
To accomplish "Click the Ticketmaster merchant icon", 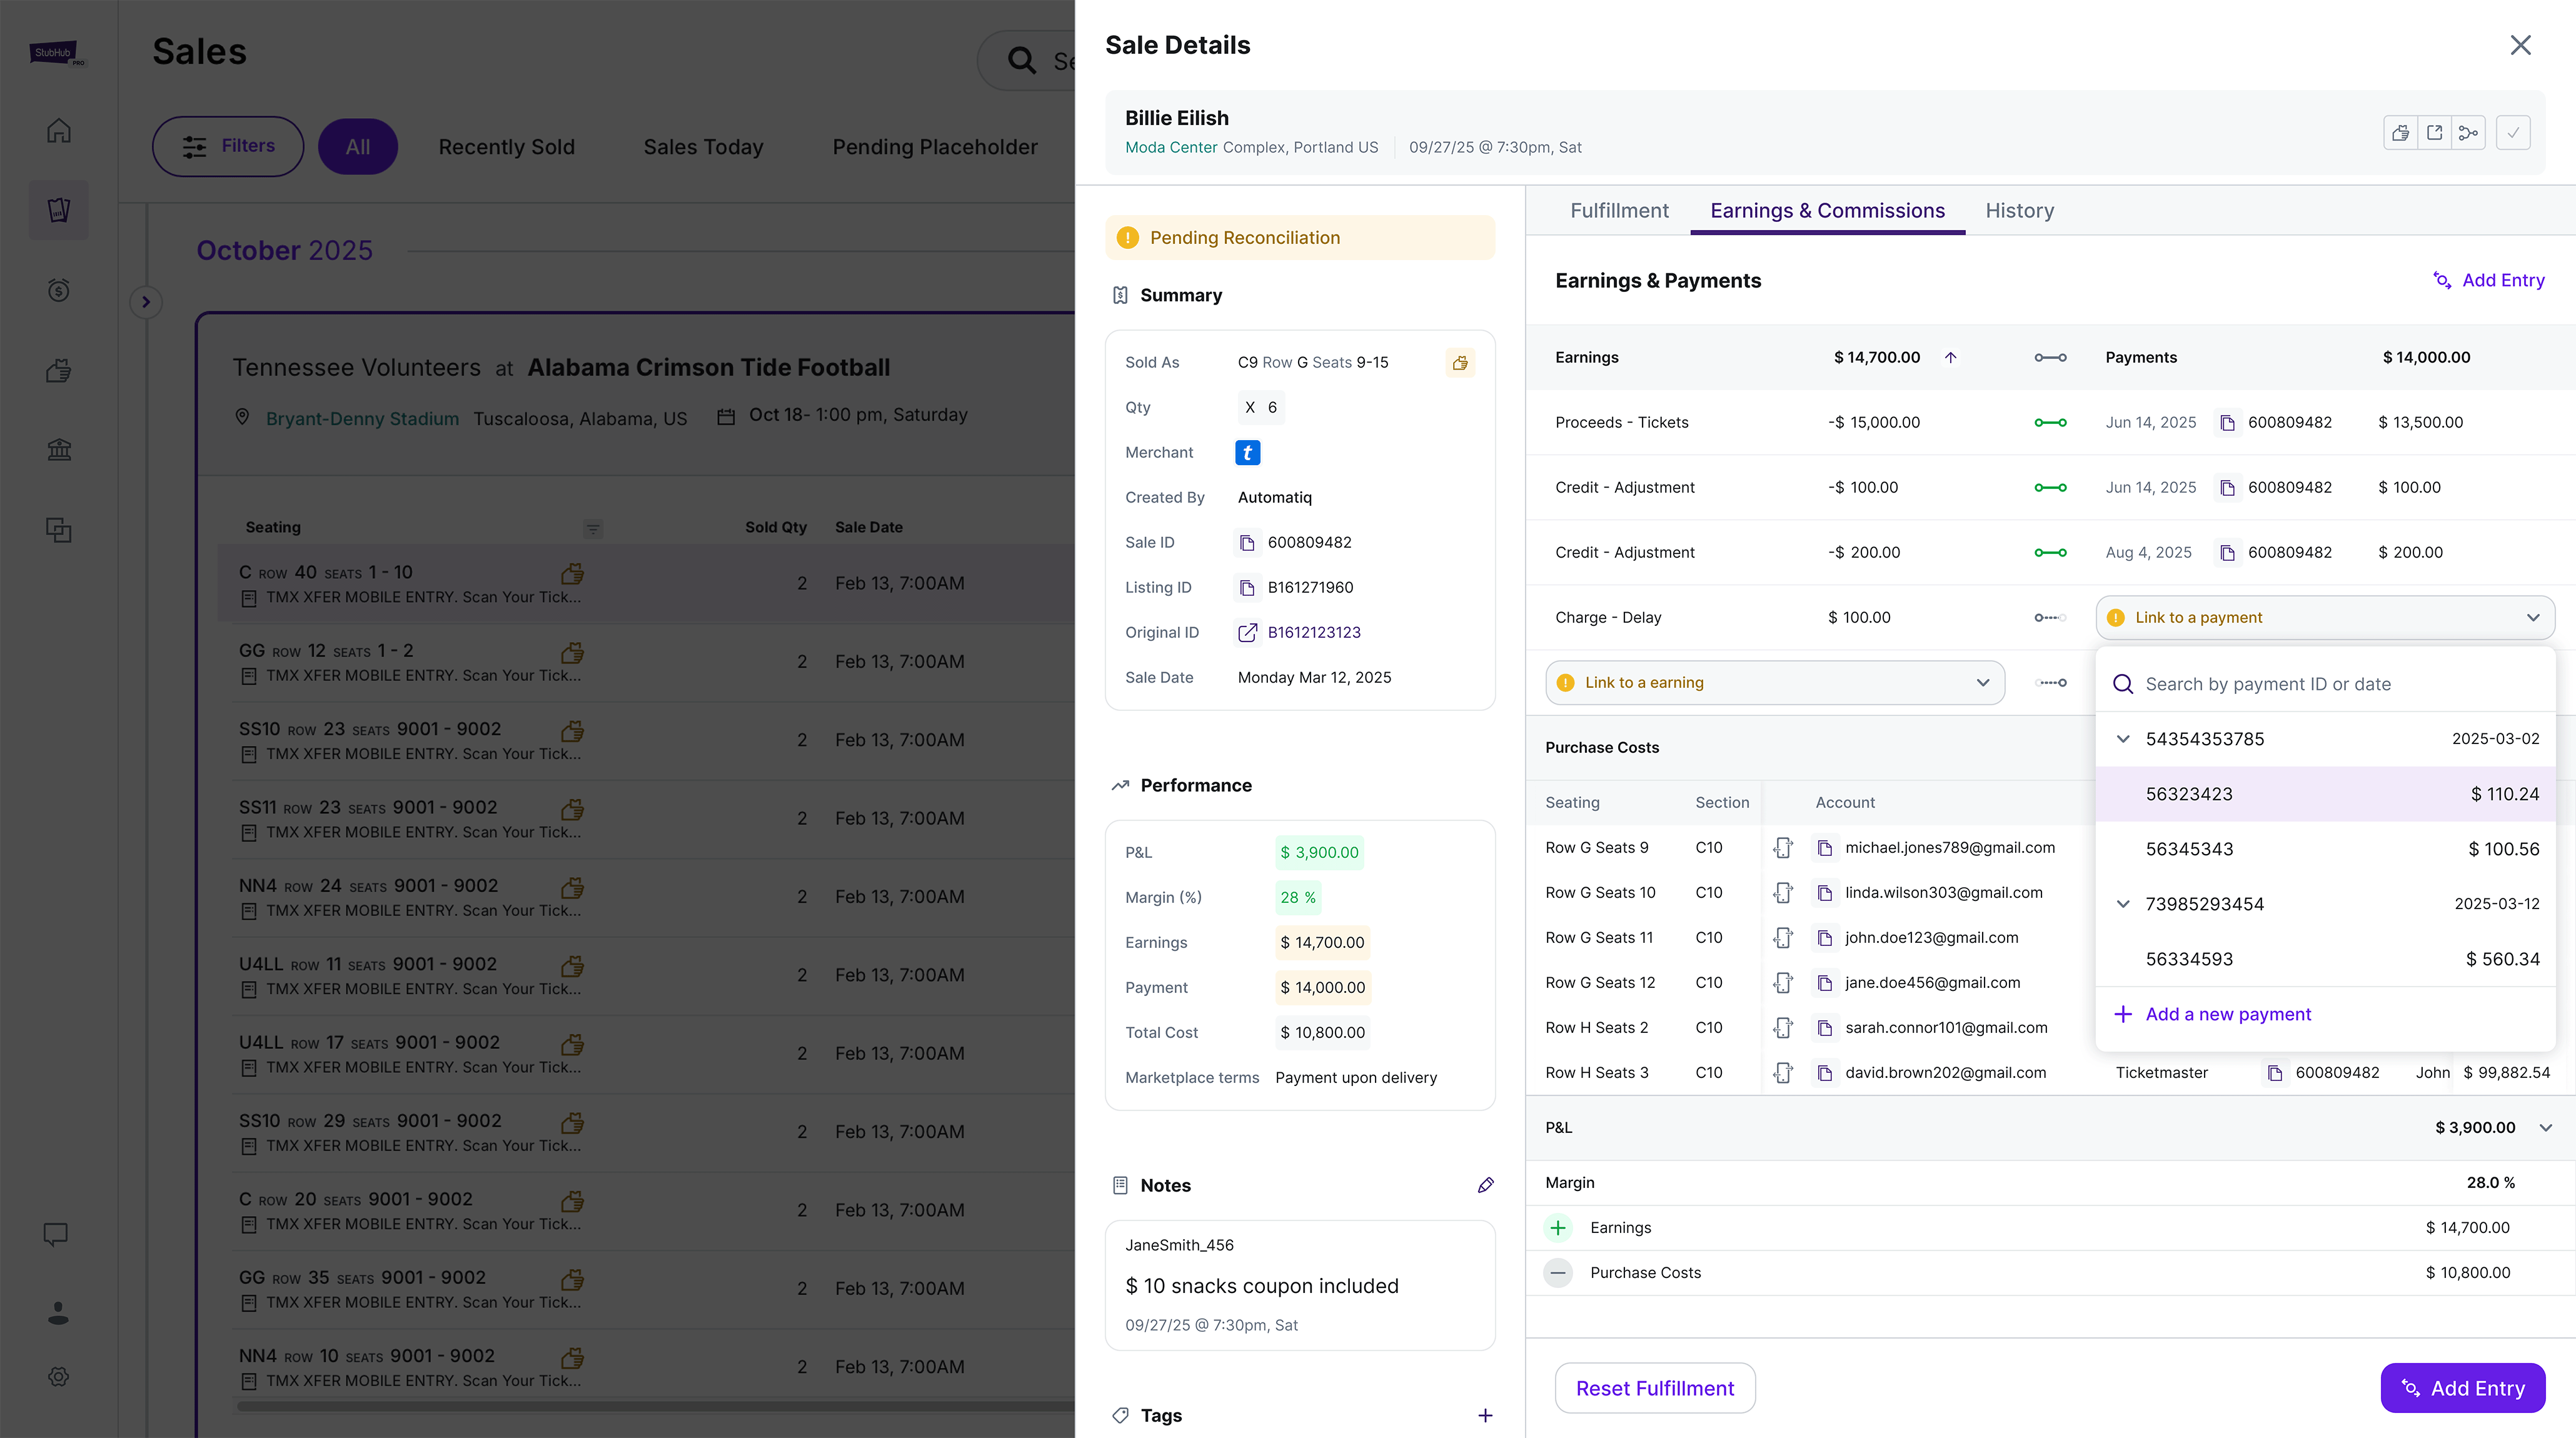I will click(1247, 452).
